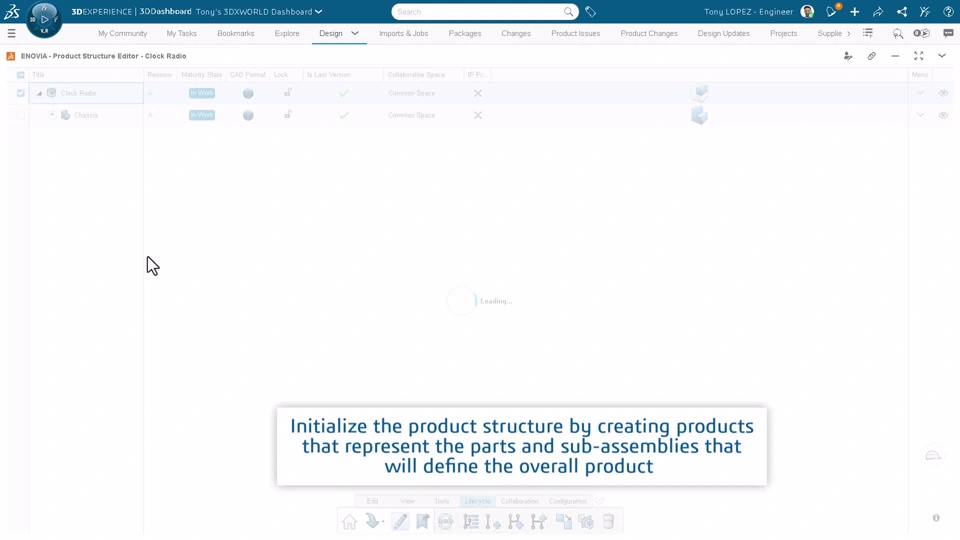Click the Chassis thumbnail
Viewport: 960px width, 540px height.
pos(699,115)
